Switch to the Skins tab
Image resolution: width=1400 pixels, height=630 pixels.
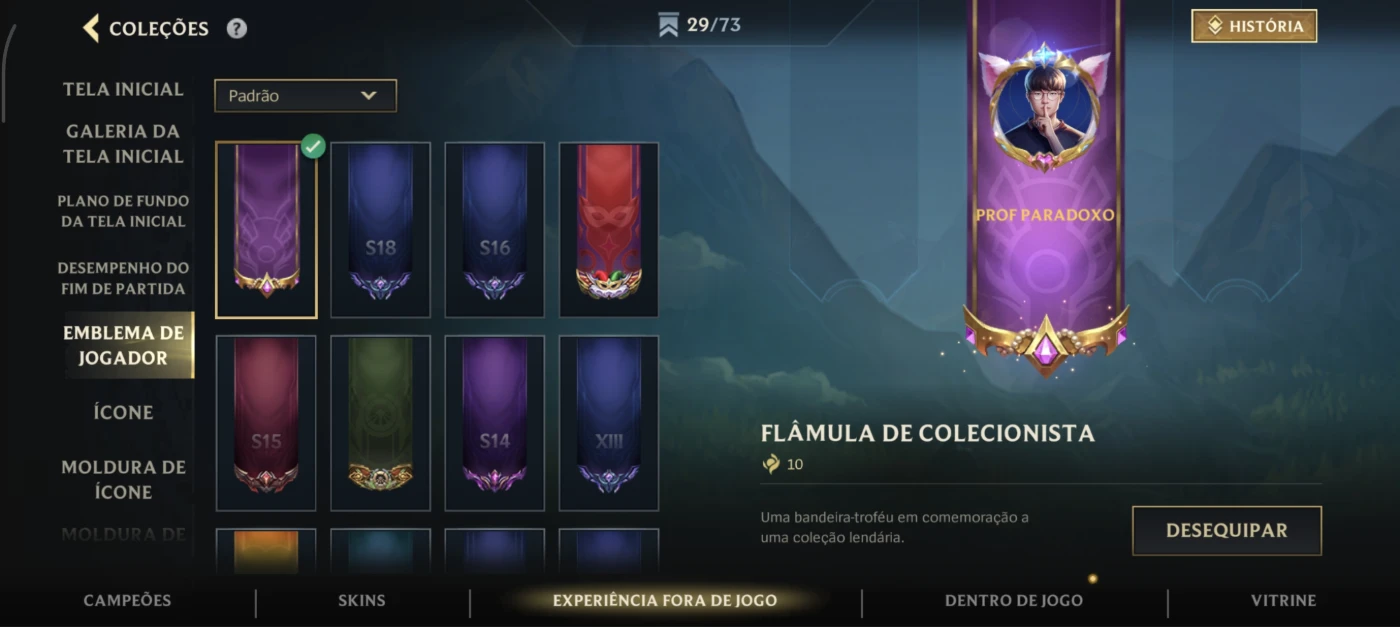tap(362, 601)
